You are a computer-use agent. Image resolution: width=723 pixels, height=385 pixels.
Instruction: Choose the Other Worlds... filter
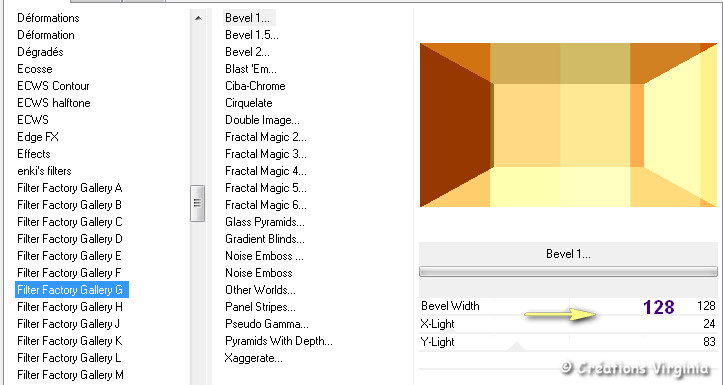click(x=260, y=290)
